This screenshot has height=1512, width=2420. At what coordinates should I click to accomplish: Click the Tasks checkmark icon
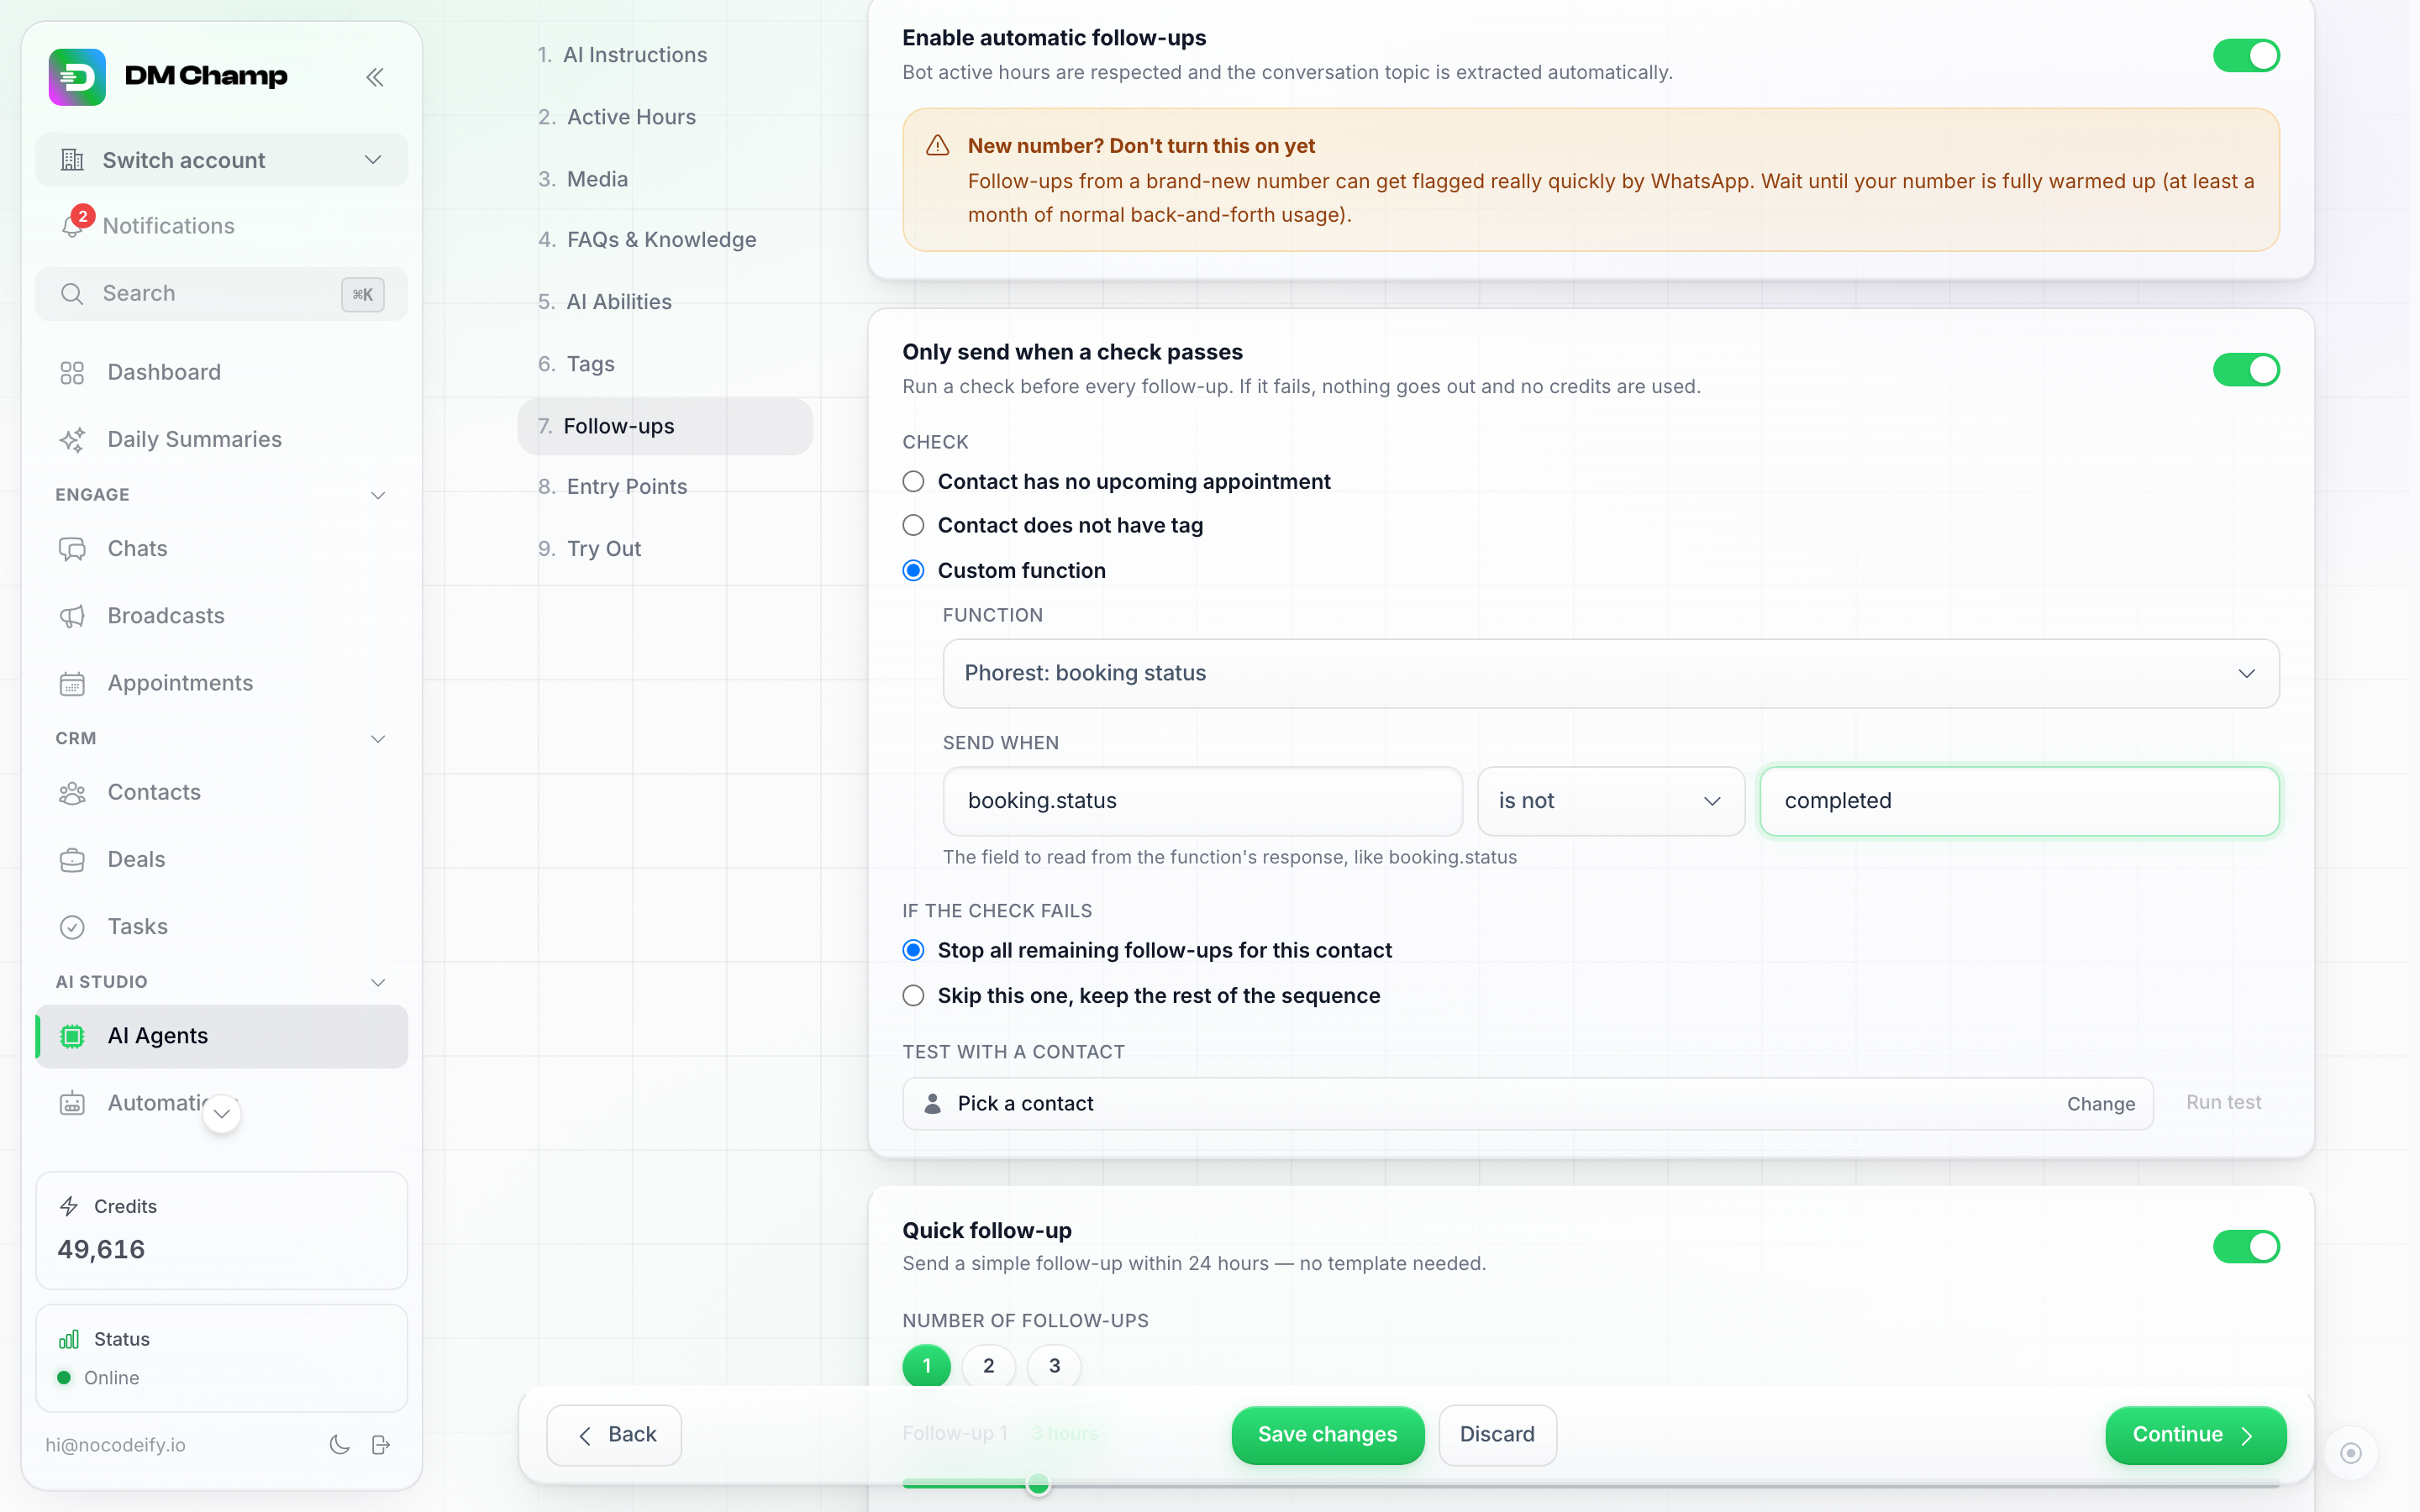[72, 927]
